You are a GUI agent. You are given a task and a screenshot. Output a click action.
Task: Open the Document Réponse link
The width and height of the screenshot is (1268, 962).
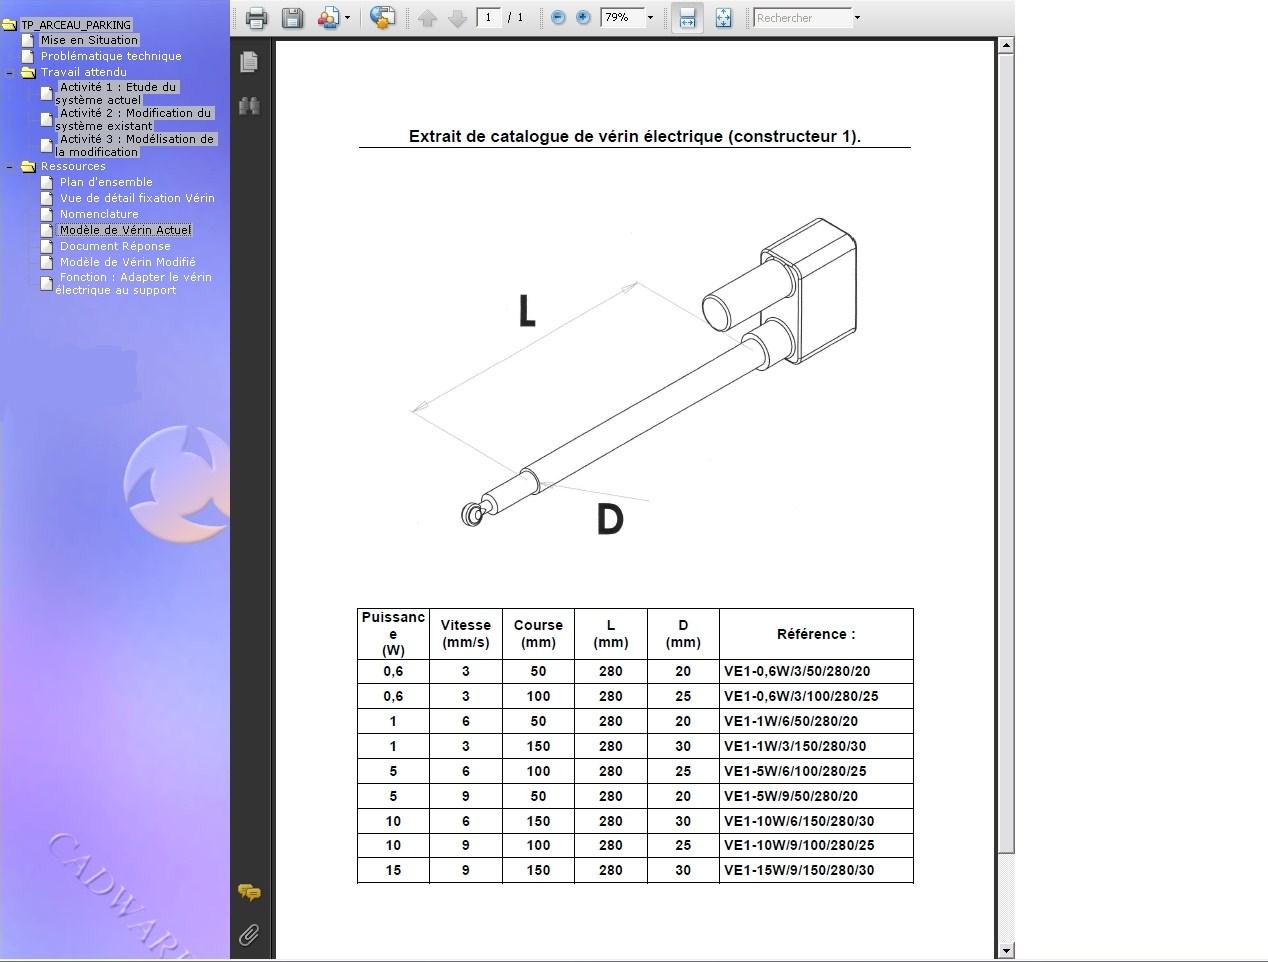pyautogui.click(x=115, y=246)
